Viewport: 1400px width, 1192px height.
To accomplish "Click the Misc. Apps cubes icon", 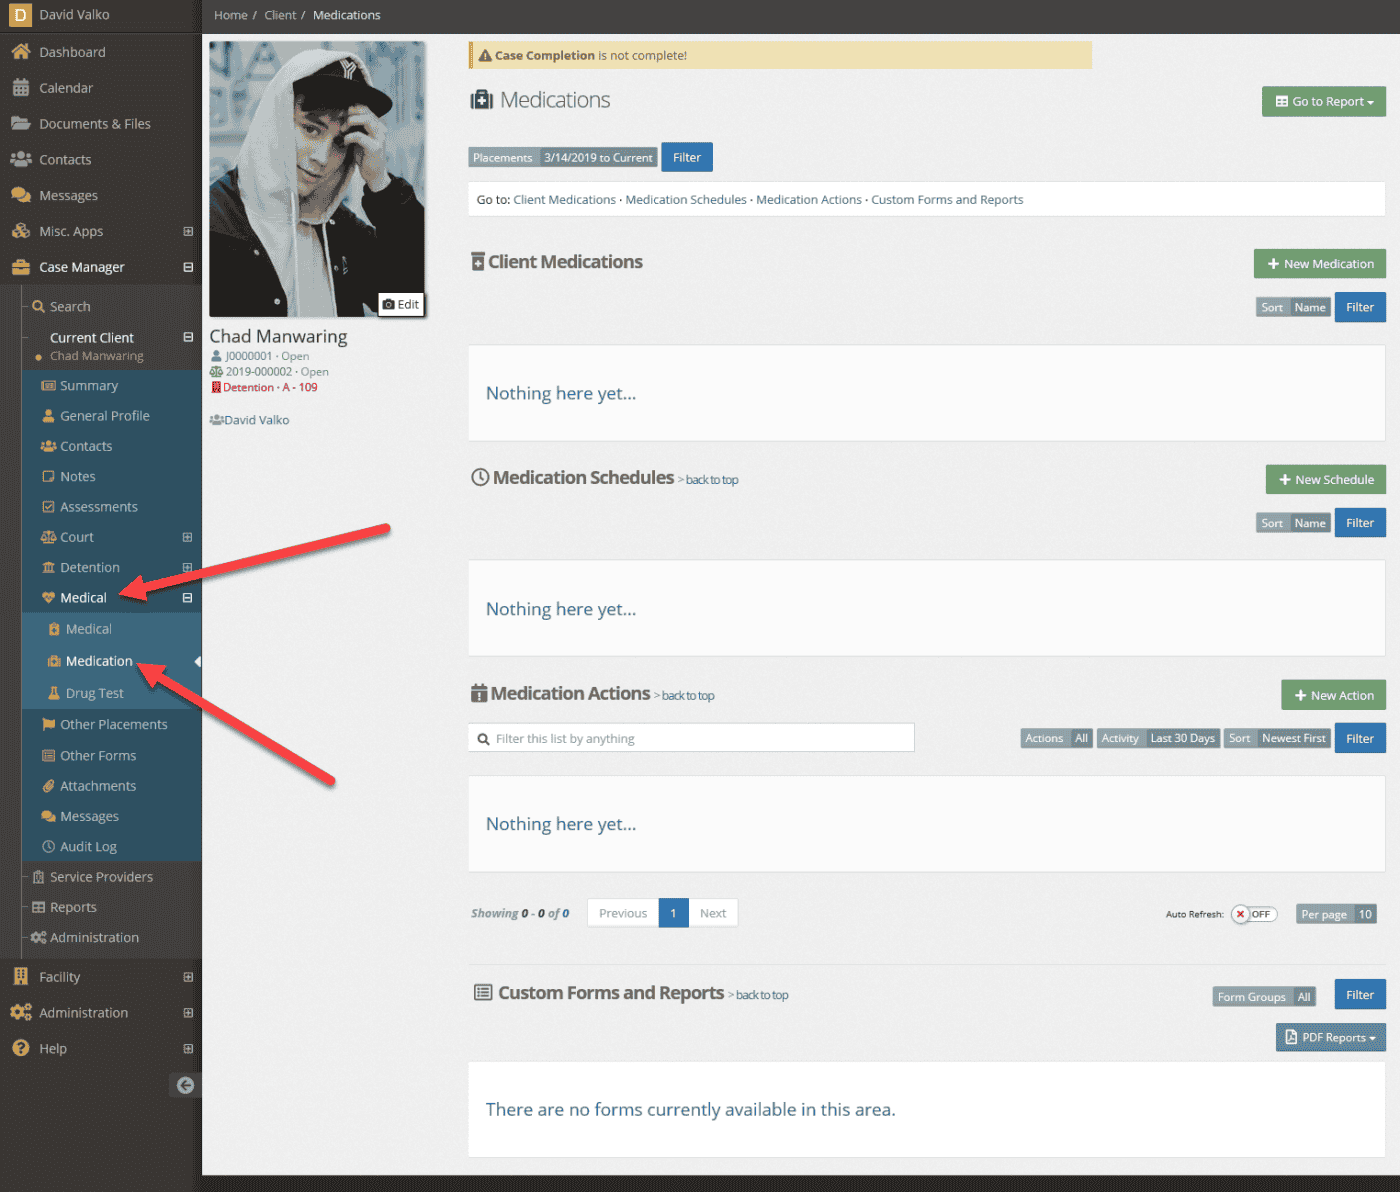I will point(20,231).
